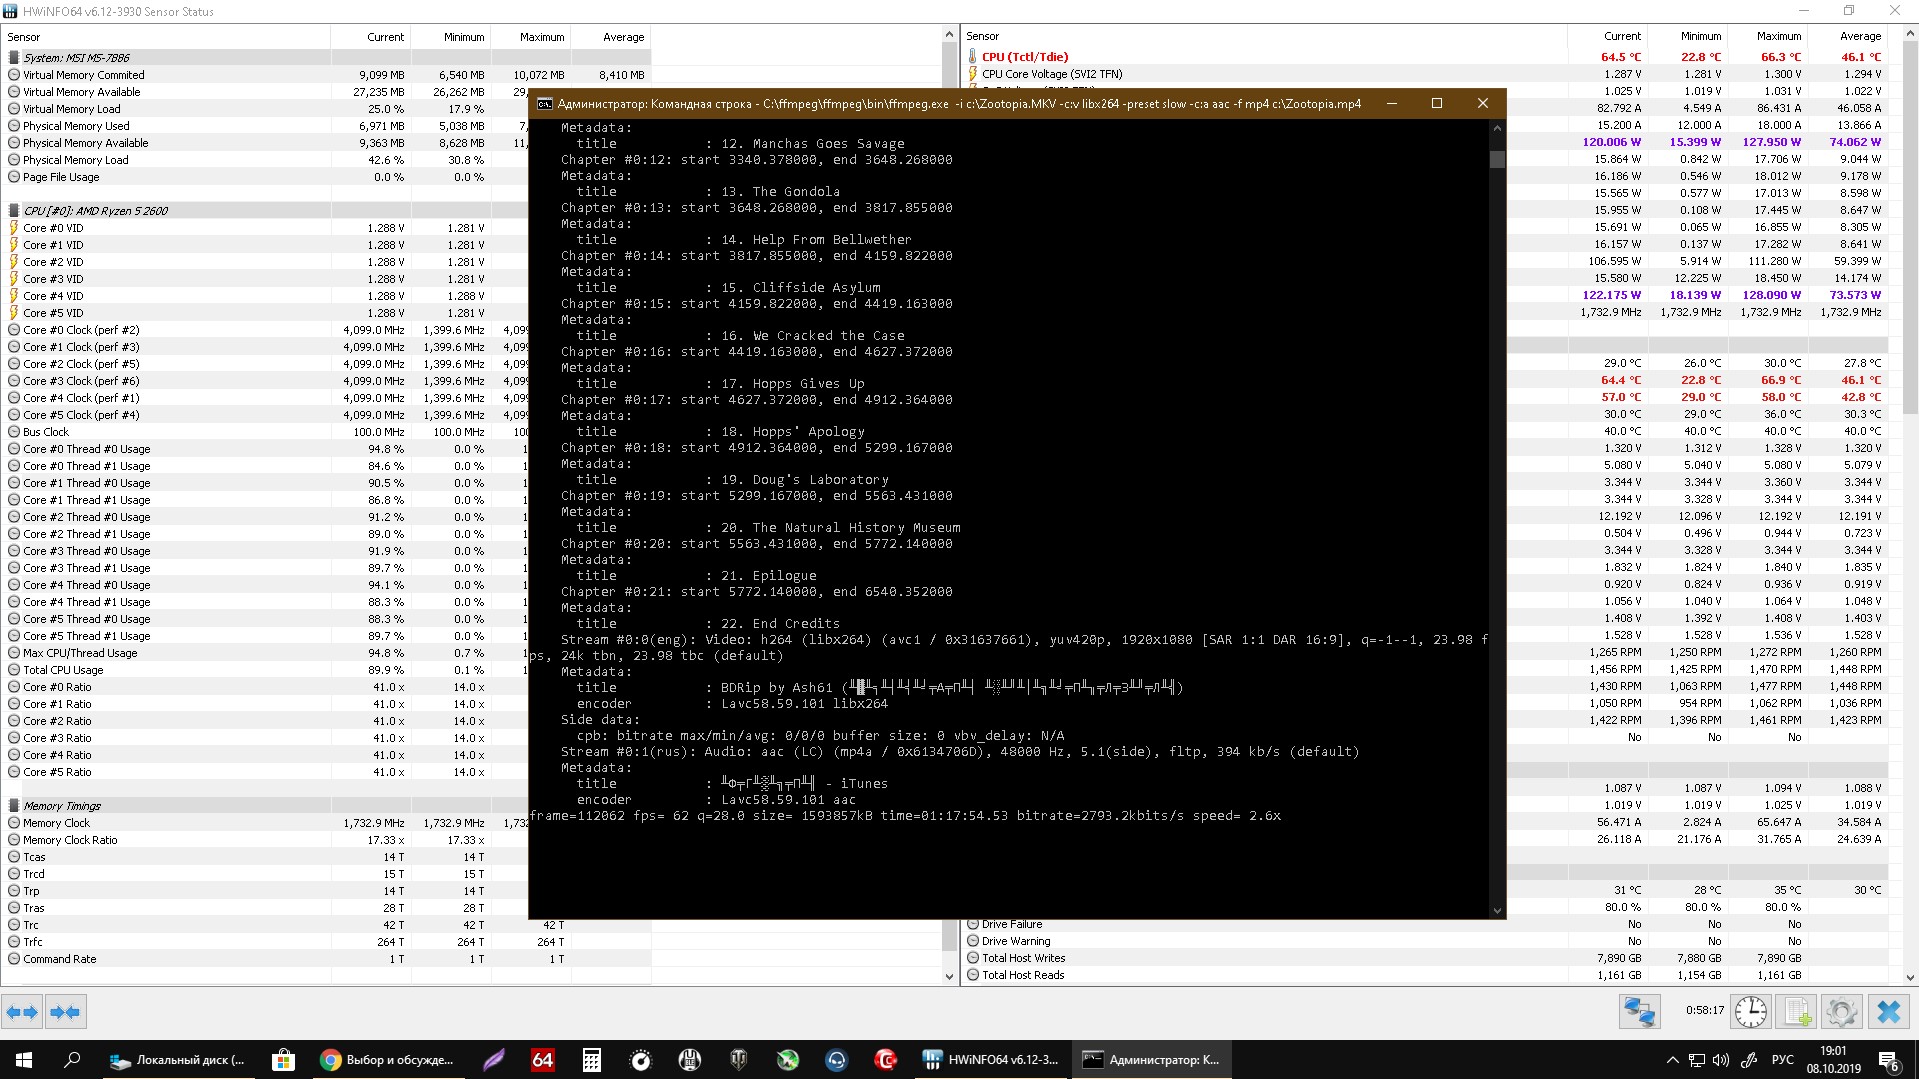1919x1079 pixels.
Task: Click down arrow of right sensor pane scrollbar
Action: tap(1910, 977)
